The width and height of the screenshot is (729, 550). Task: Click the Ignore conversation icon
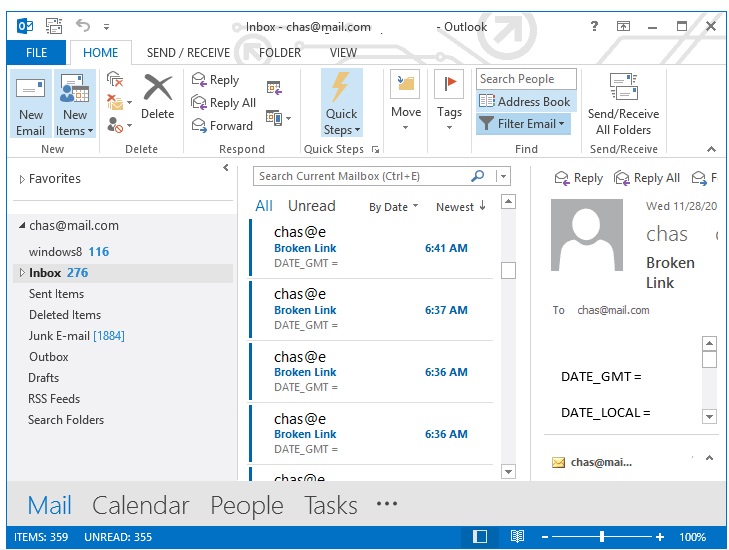click(x=114, y=79)
